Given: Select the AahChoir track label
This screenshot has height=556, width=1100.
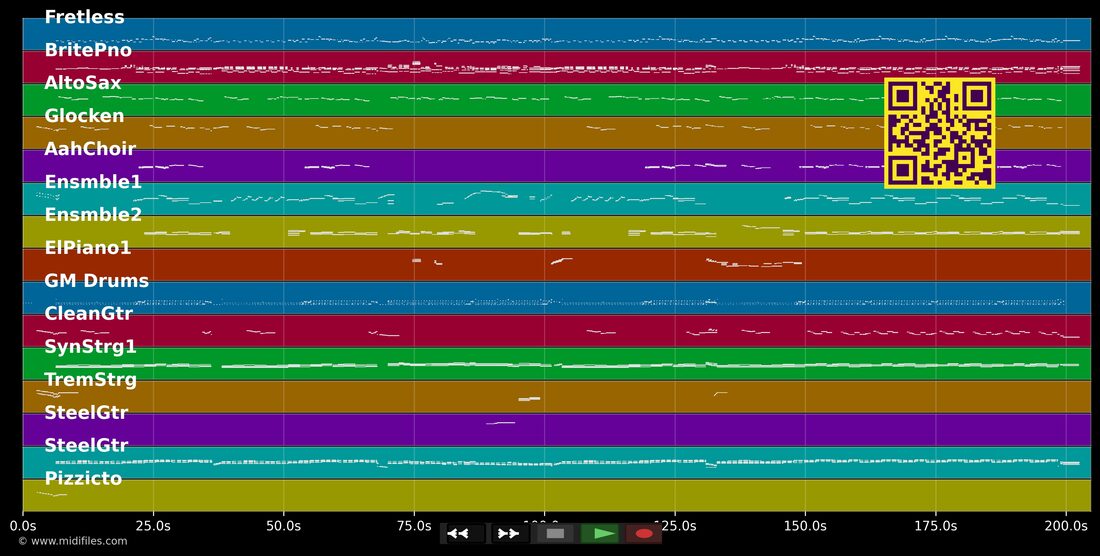Looking at the screenshot, I should click(90, 149).
